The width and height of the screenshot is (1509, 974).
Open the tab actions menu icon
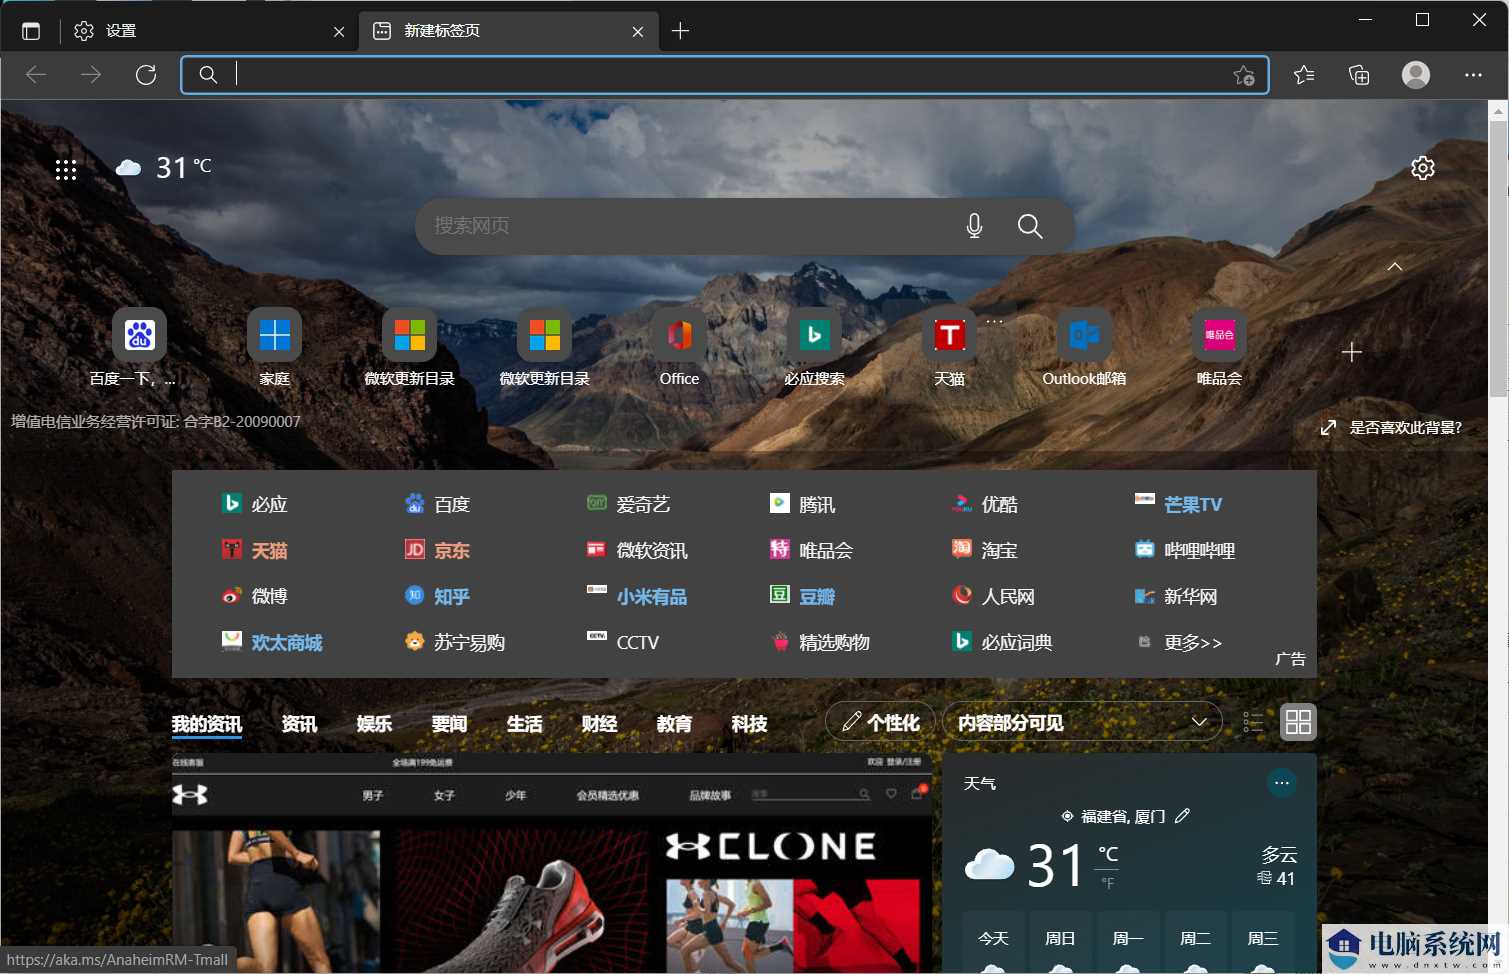(x=31, y=31)
